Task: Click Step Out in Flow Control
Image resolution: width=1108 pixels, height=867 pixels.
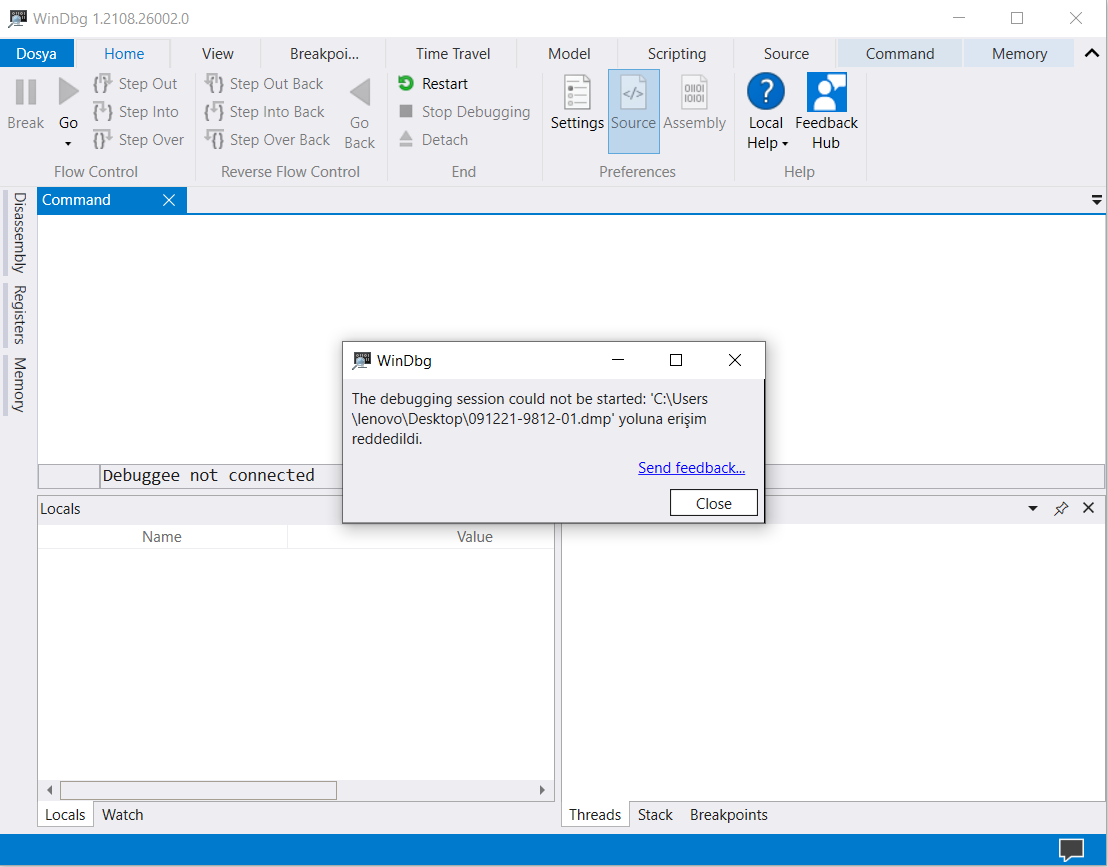Action: [x=135, y=83]
